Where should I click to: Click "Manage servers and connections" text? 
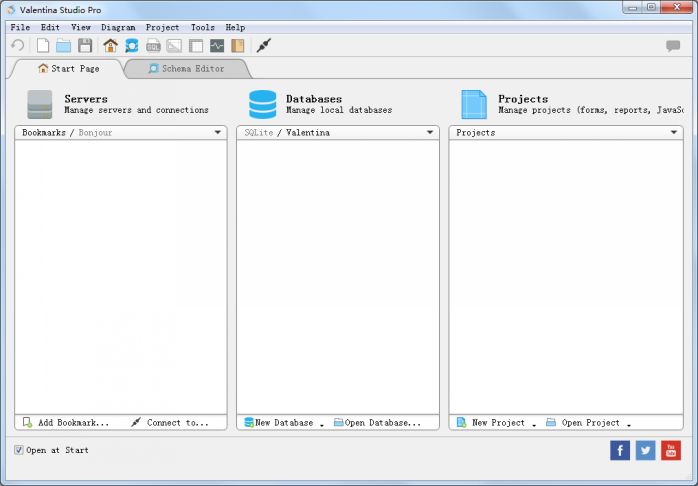click(136, 110)
